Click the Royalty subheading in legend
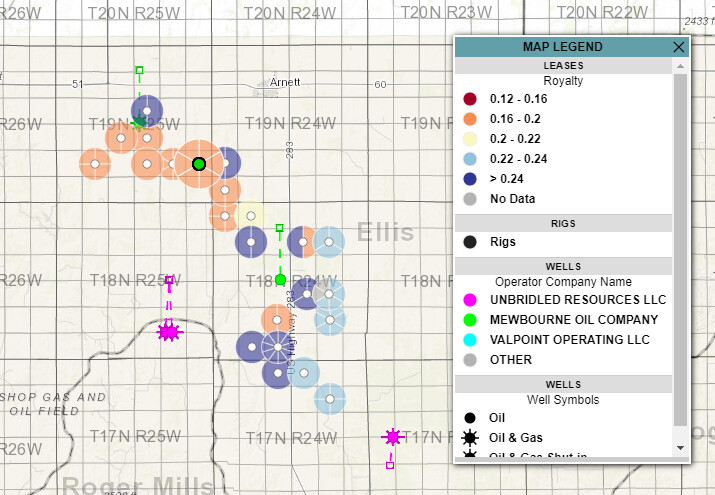 (x=563, y=81)
